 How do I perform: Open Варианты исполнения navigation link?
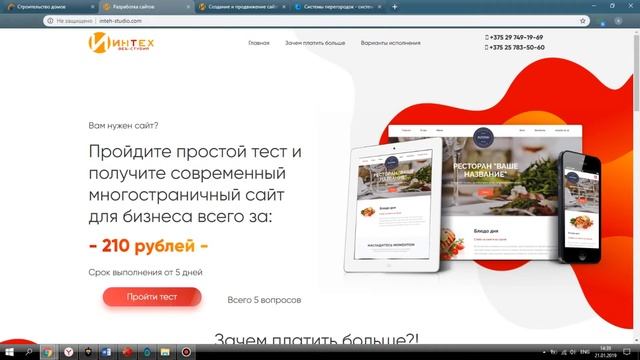click(x=390, y=43)
